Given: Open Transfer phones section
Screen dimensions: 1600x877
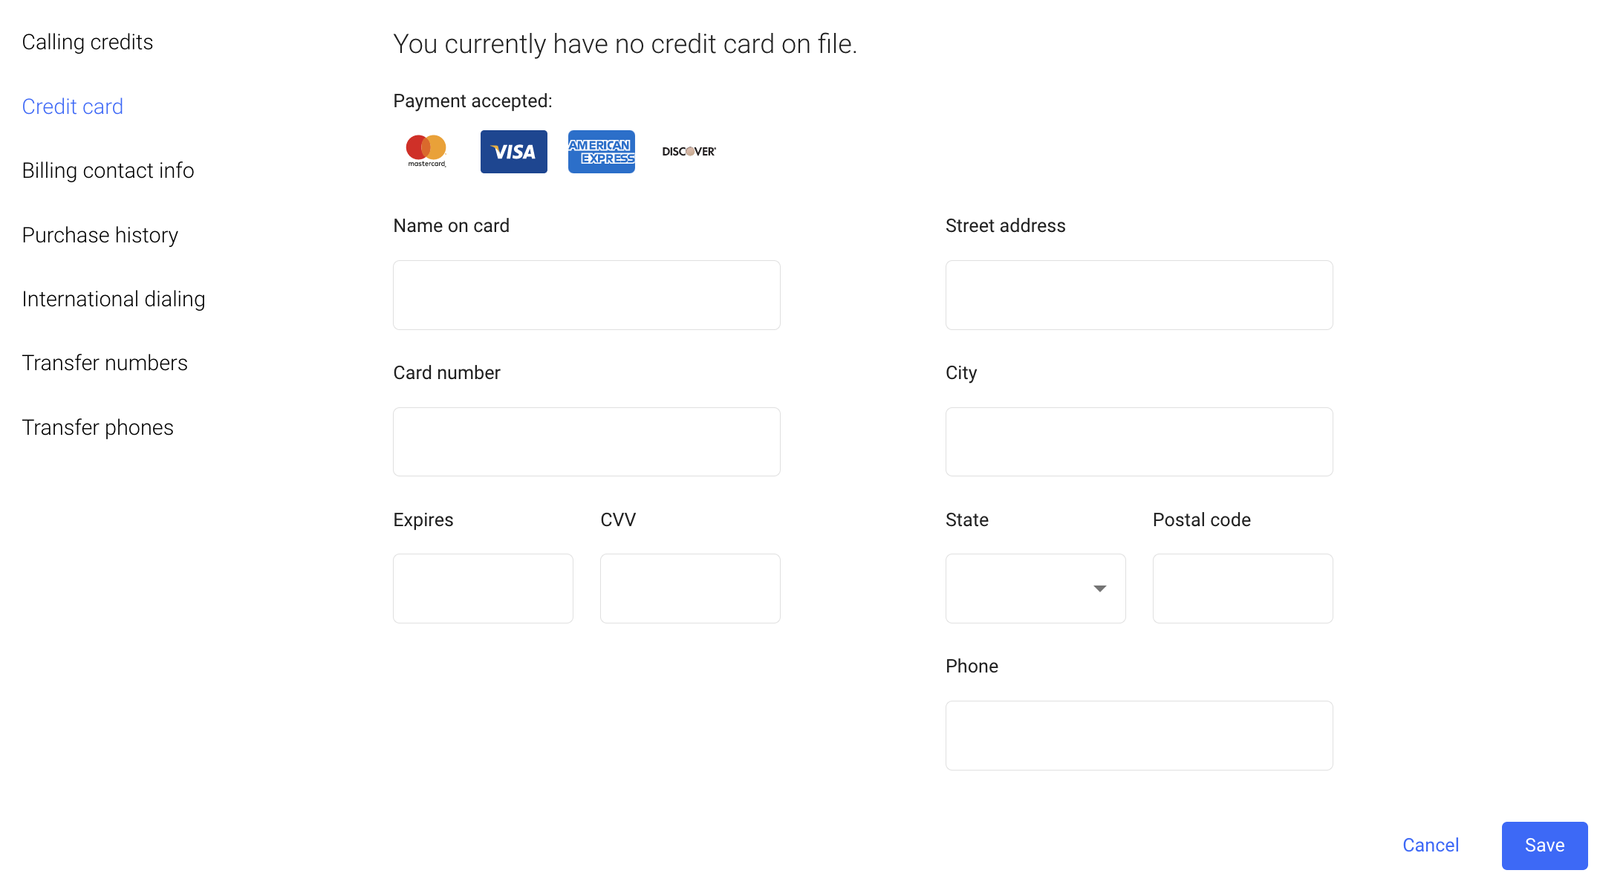Looking at the screenshot, I should [x=98, y=428].
